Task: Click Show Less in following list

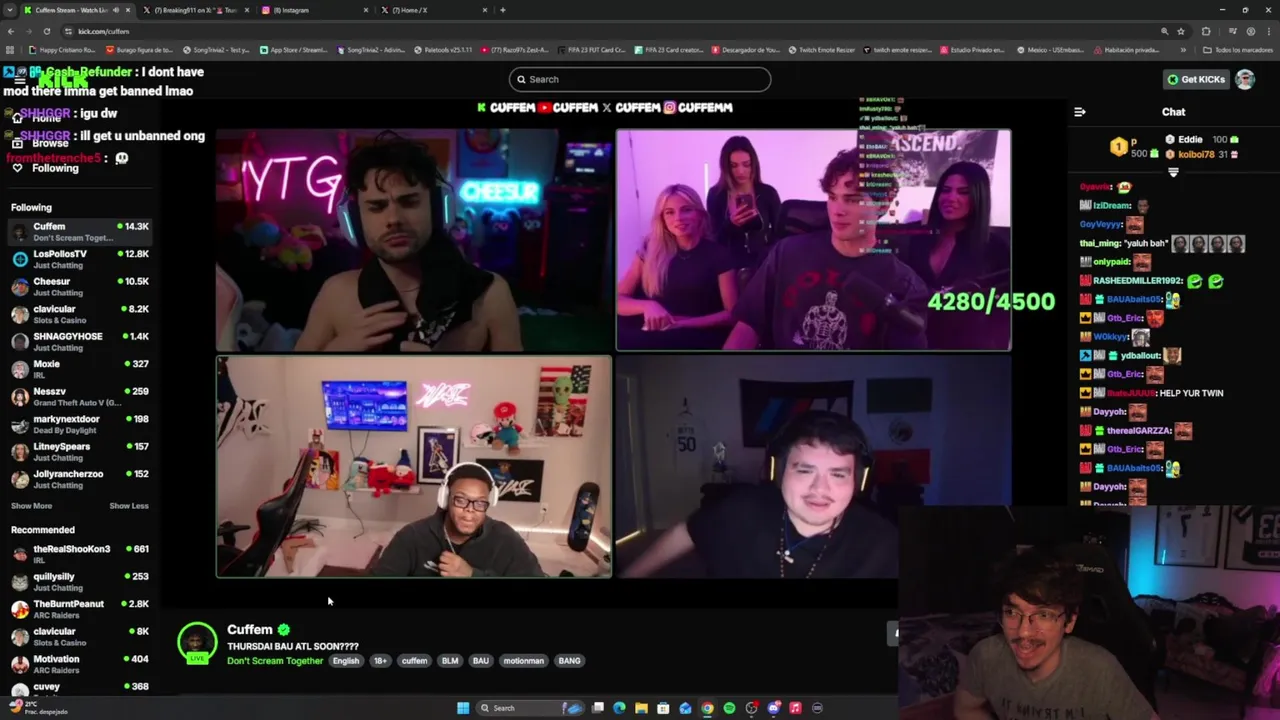Action: tap(129, 506)
